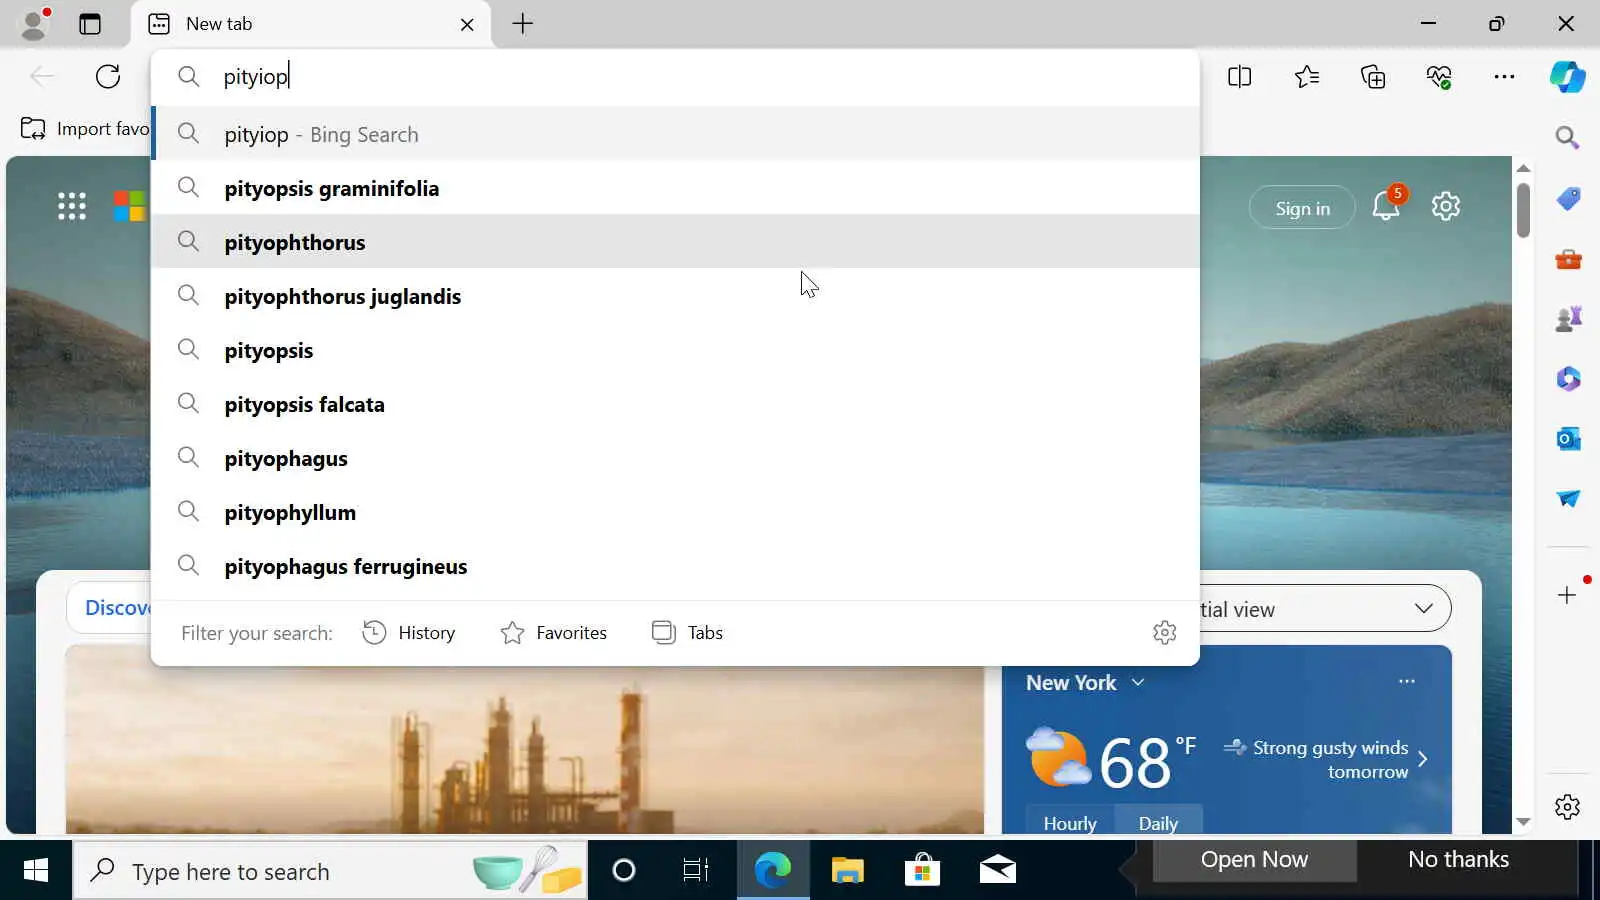
Task: Click Import favorites bookmark bar item
Action: coord(85,129)
